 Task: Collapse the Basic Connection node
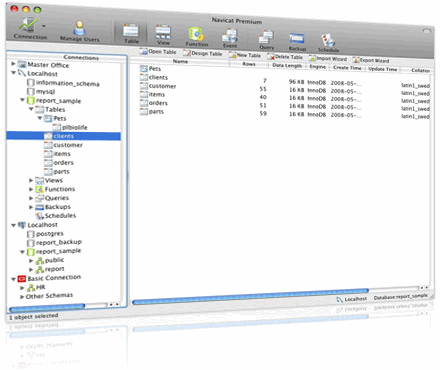tap(13, 279)
